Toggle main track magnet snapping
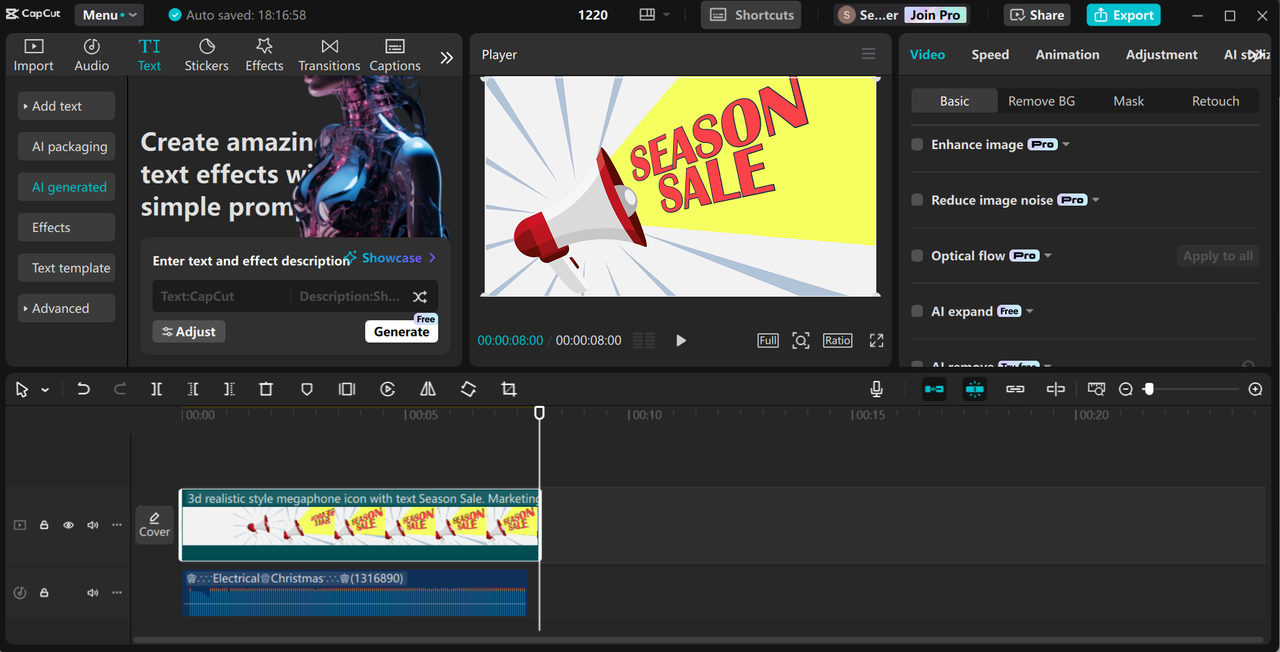The width and height of the screenshot is (1280, 652). (x=934, y=389)
